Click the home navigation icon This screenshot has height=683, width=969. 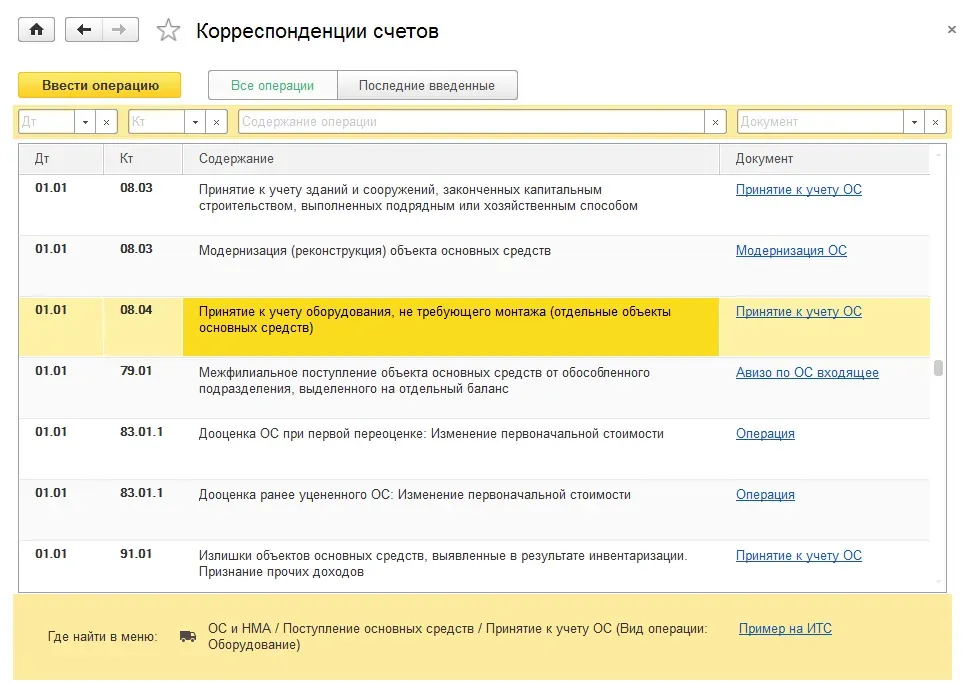pyautogui.click(x=36, y=29)
